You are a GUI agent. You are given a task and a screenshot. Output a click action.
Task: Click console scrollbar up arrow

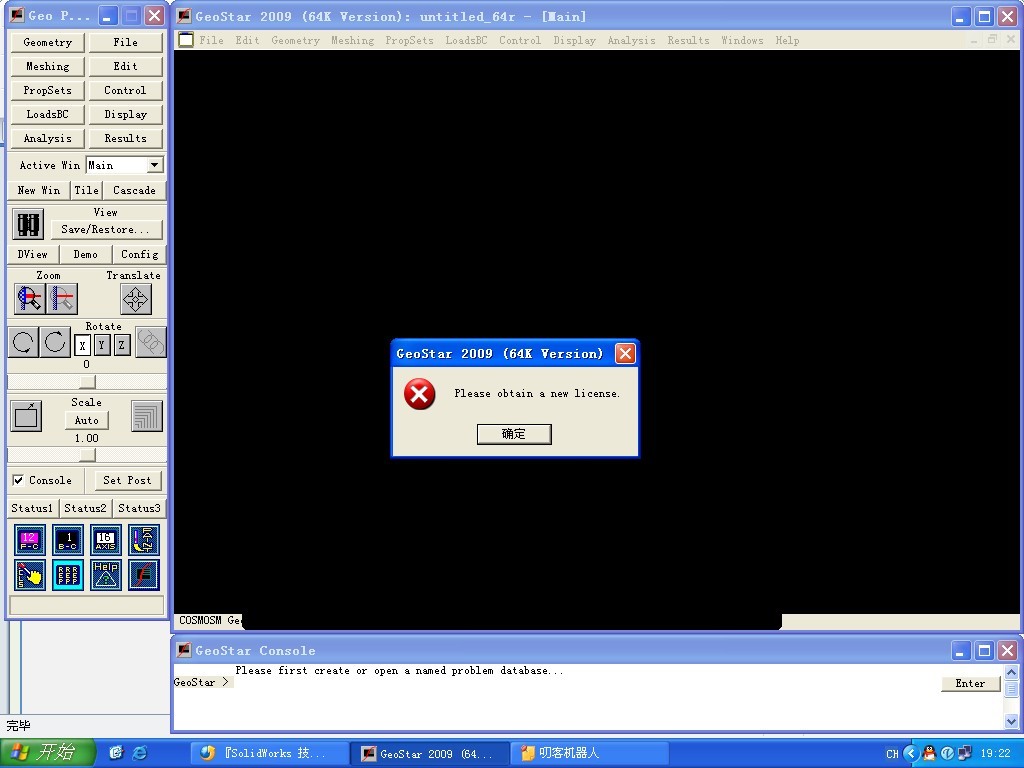[x=1011, y=672]
